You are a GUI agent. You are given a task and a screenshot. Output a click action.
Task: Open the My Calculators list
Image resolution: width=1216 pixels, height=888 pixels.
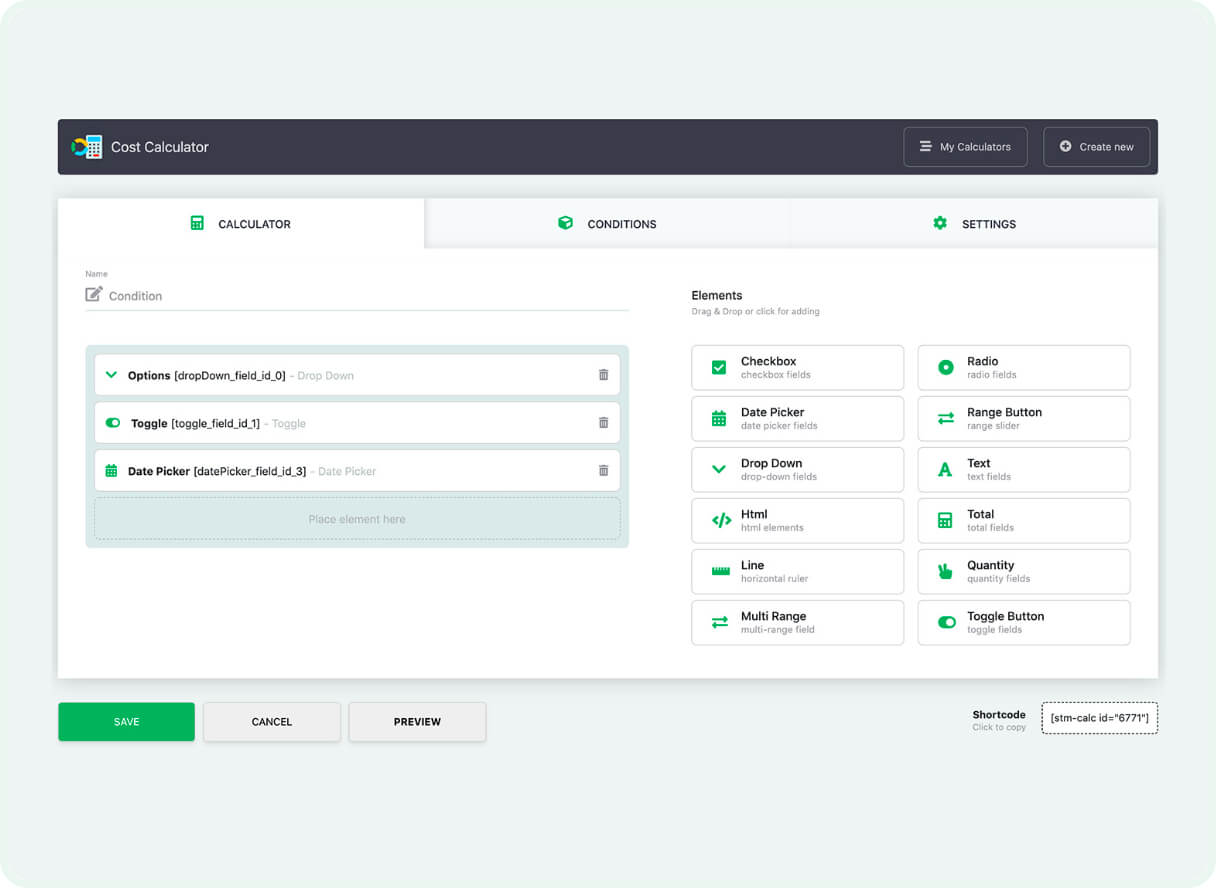[x=965, y=147]
